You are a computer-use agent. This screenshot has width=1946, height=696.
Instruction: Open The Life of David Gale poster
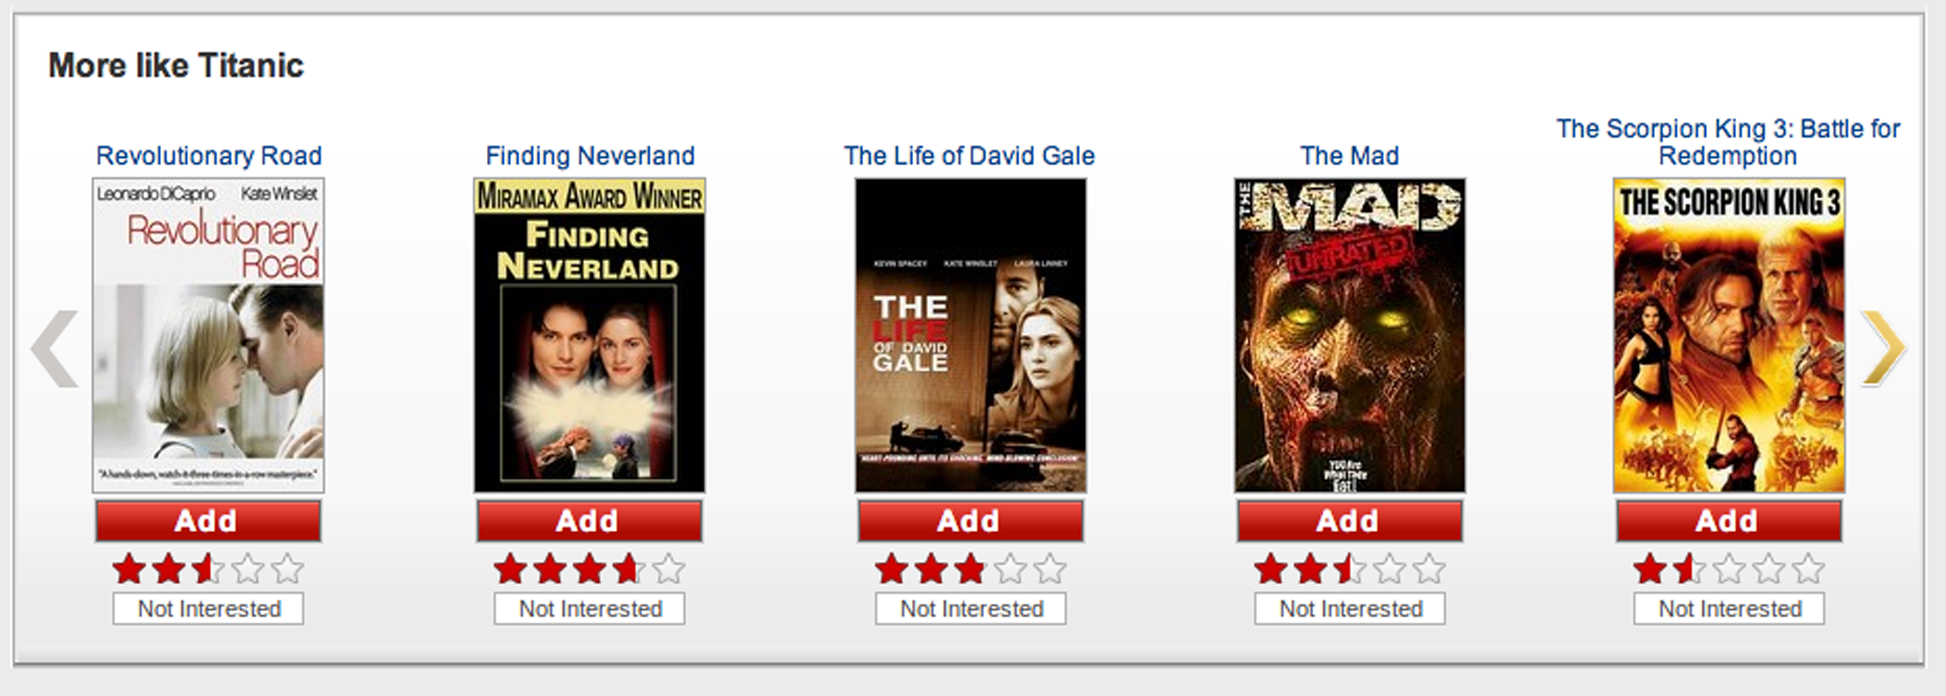pyautogui.click(x=970, y=335)
